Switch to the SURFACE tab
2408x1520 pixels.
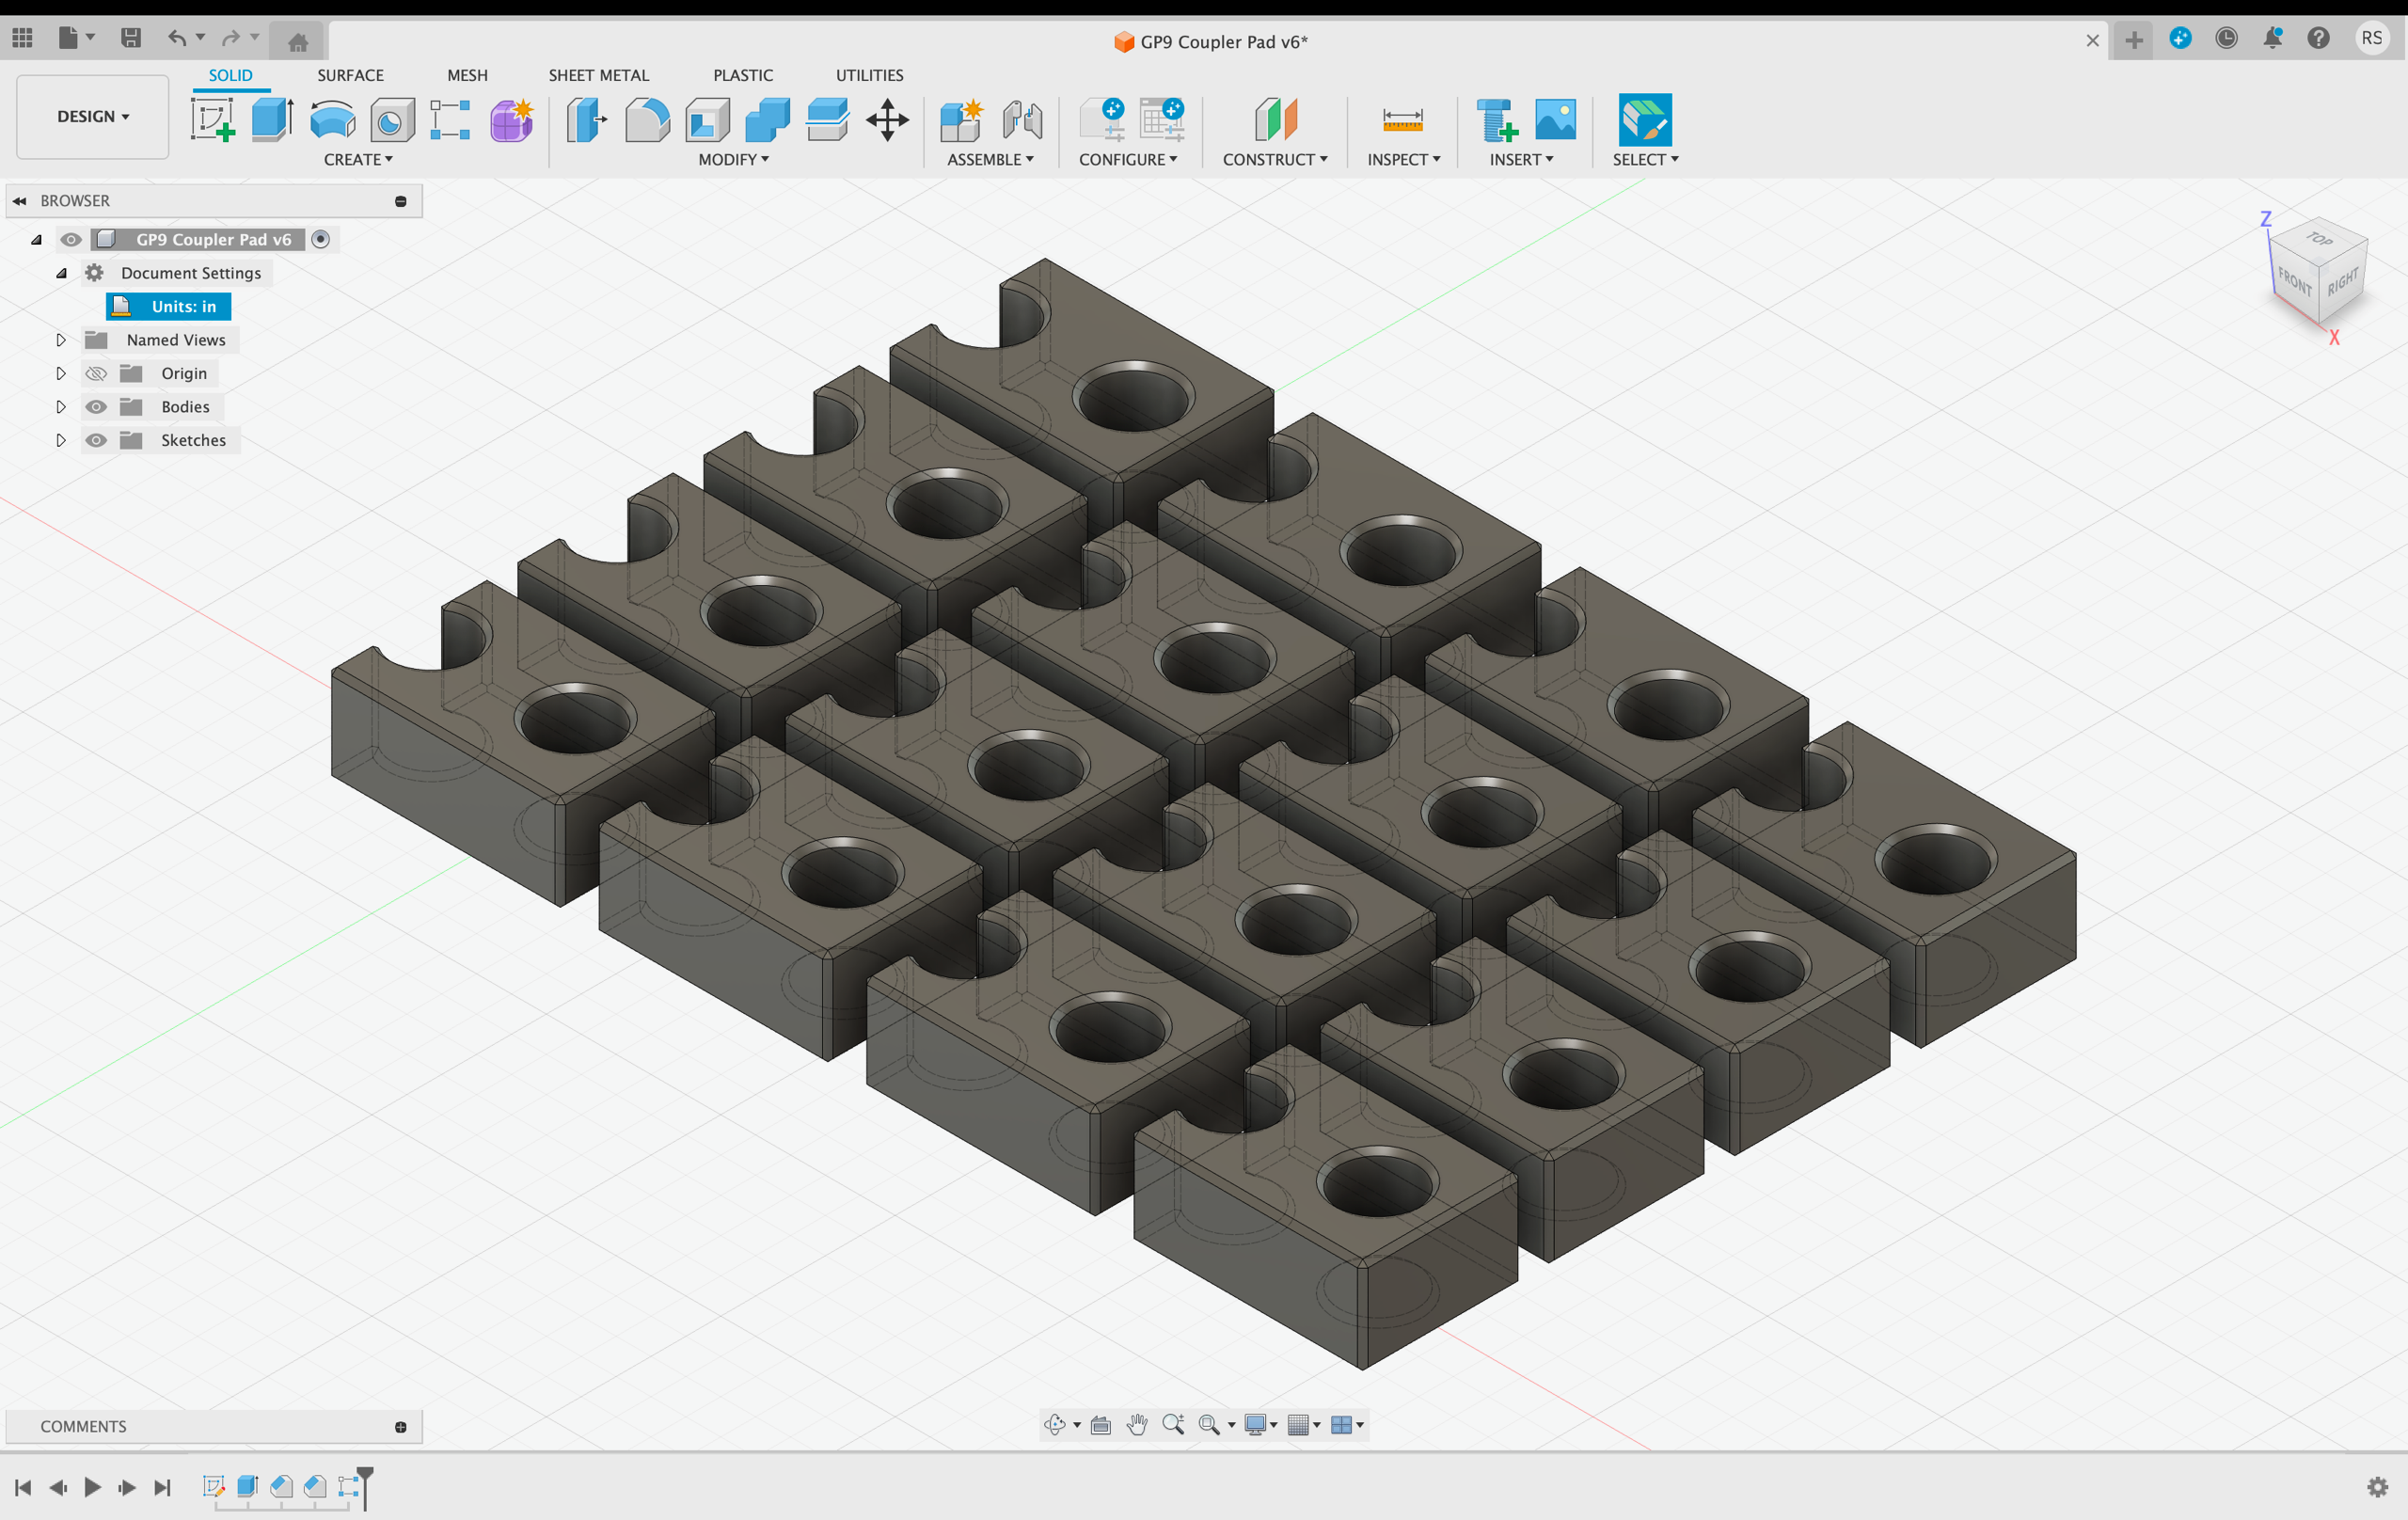(x=350, y=75)
